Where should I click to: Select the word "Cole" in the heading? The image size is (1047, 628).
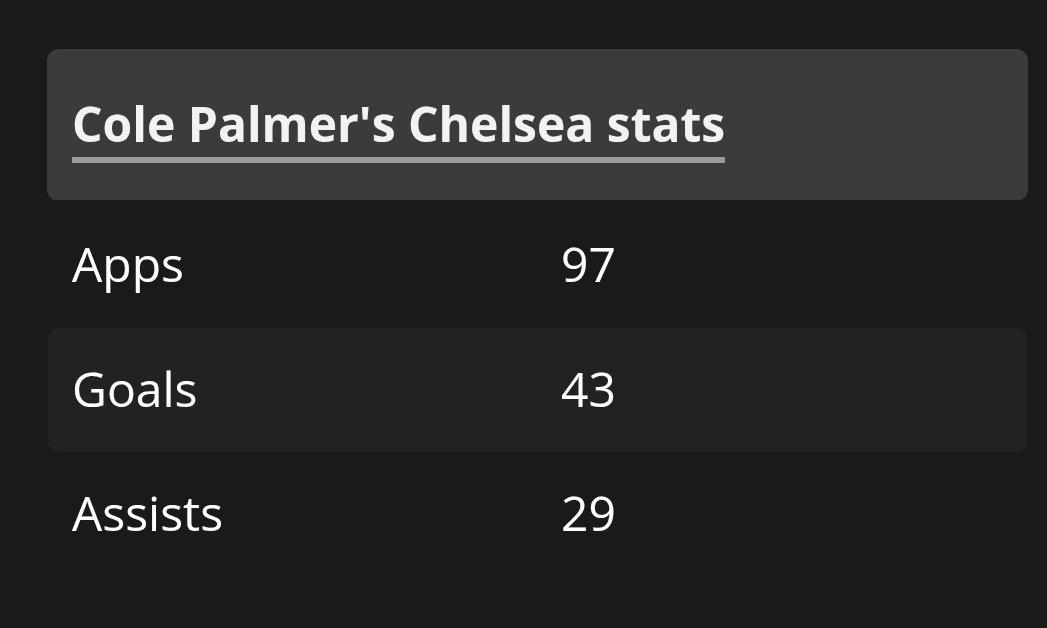point(124,125)
